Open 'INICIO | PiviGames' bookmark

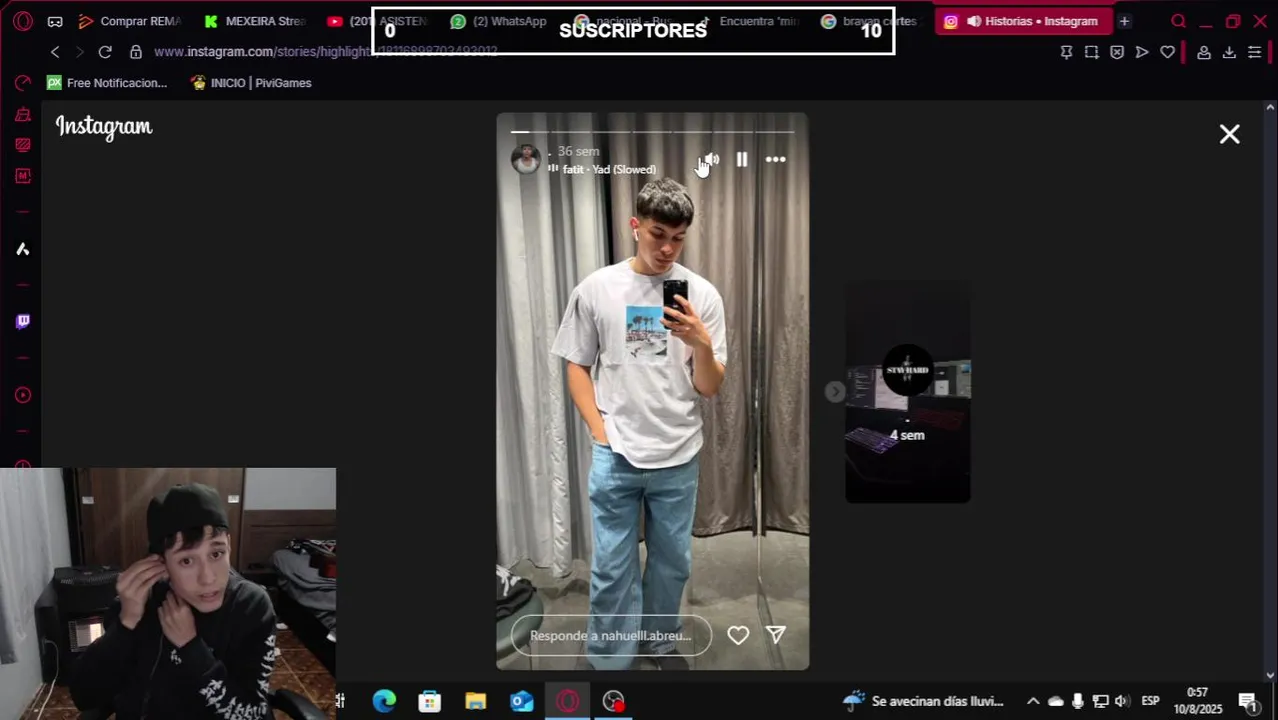click(251, 83)
